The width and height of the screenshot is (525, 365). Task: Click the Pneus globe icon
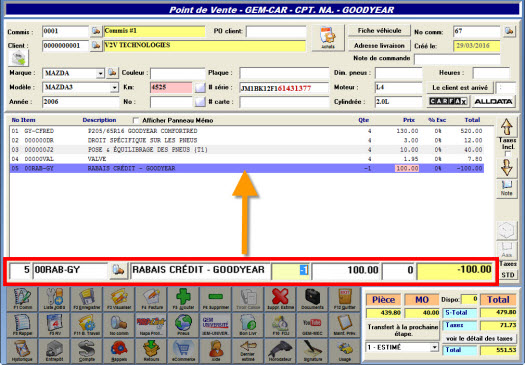pos(183,325)
